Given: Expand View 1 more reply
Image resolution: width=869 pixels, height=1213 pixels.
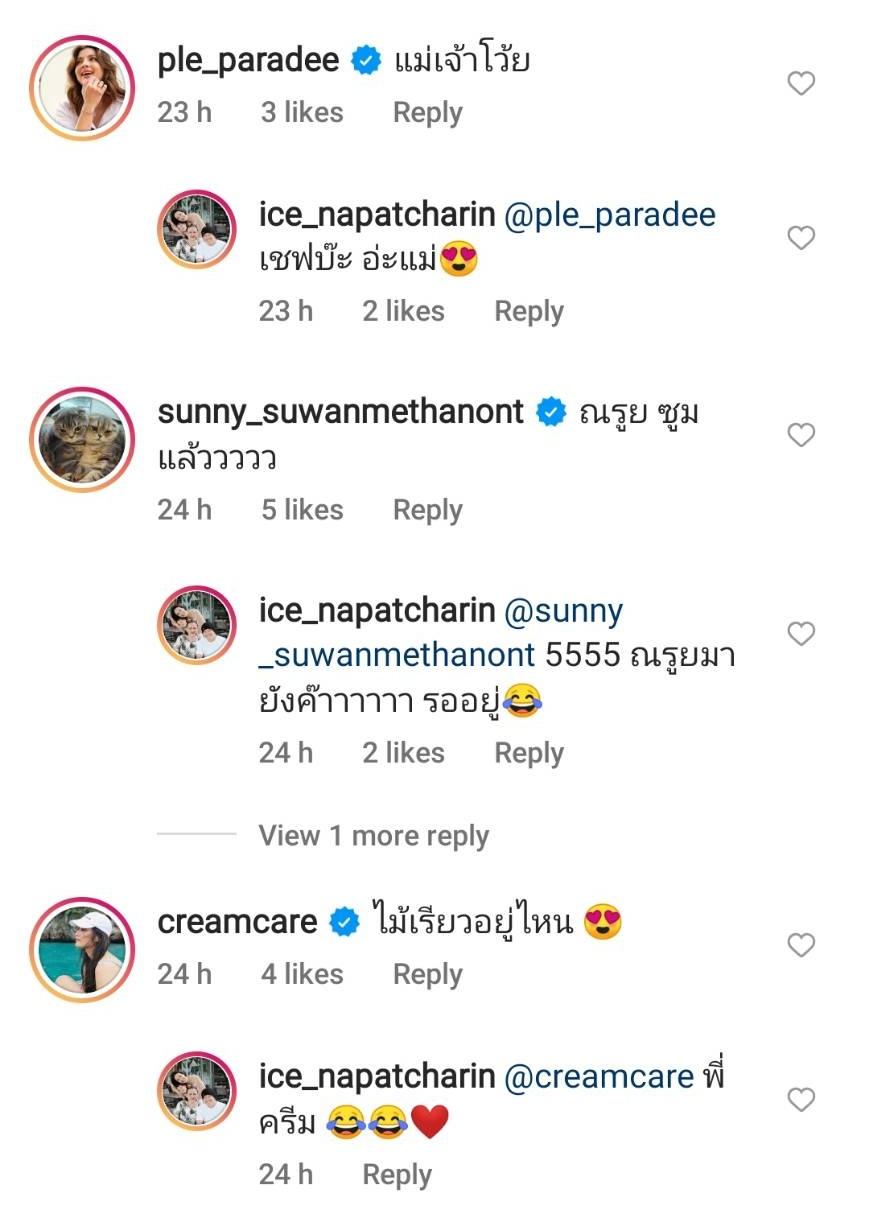Looking at the screenshot, I should pos(373,836).
